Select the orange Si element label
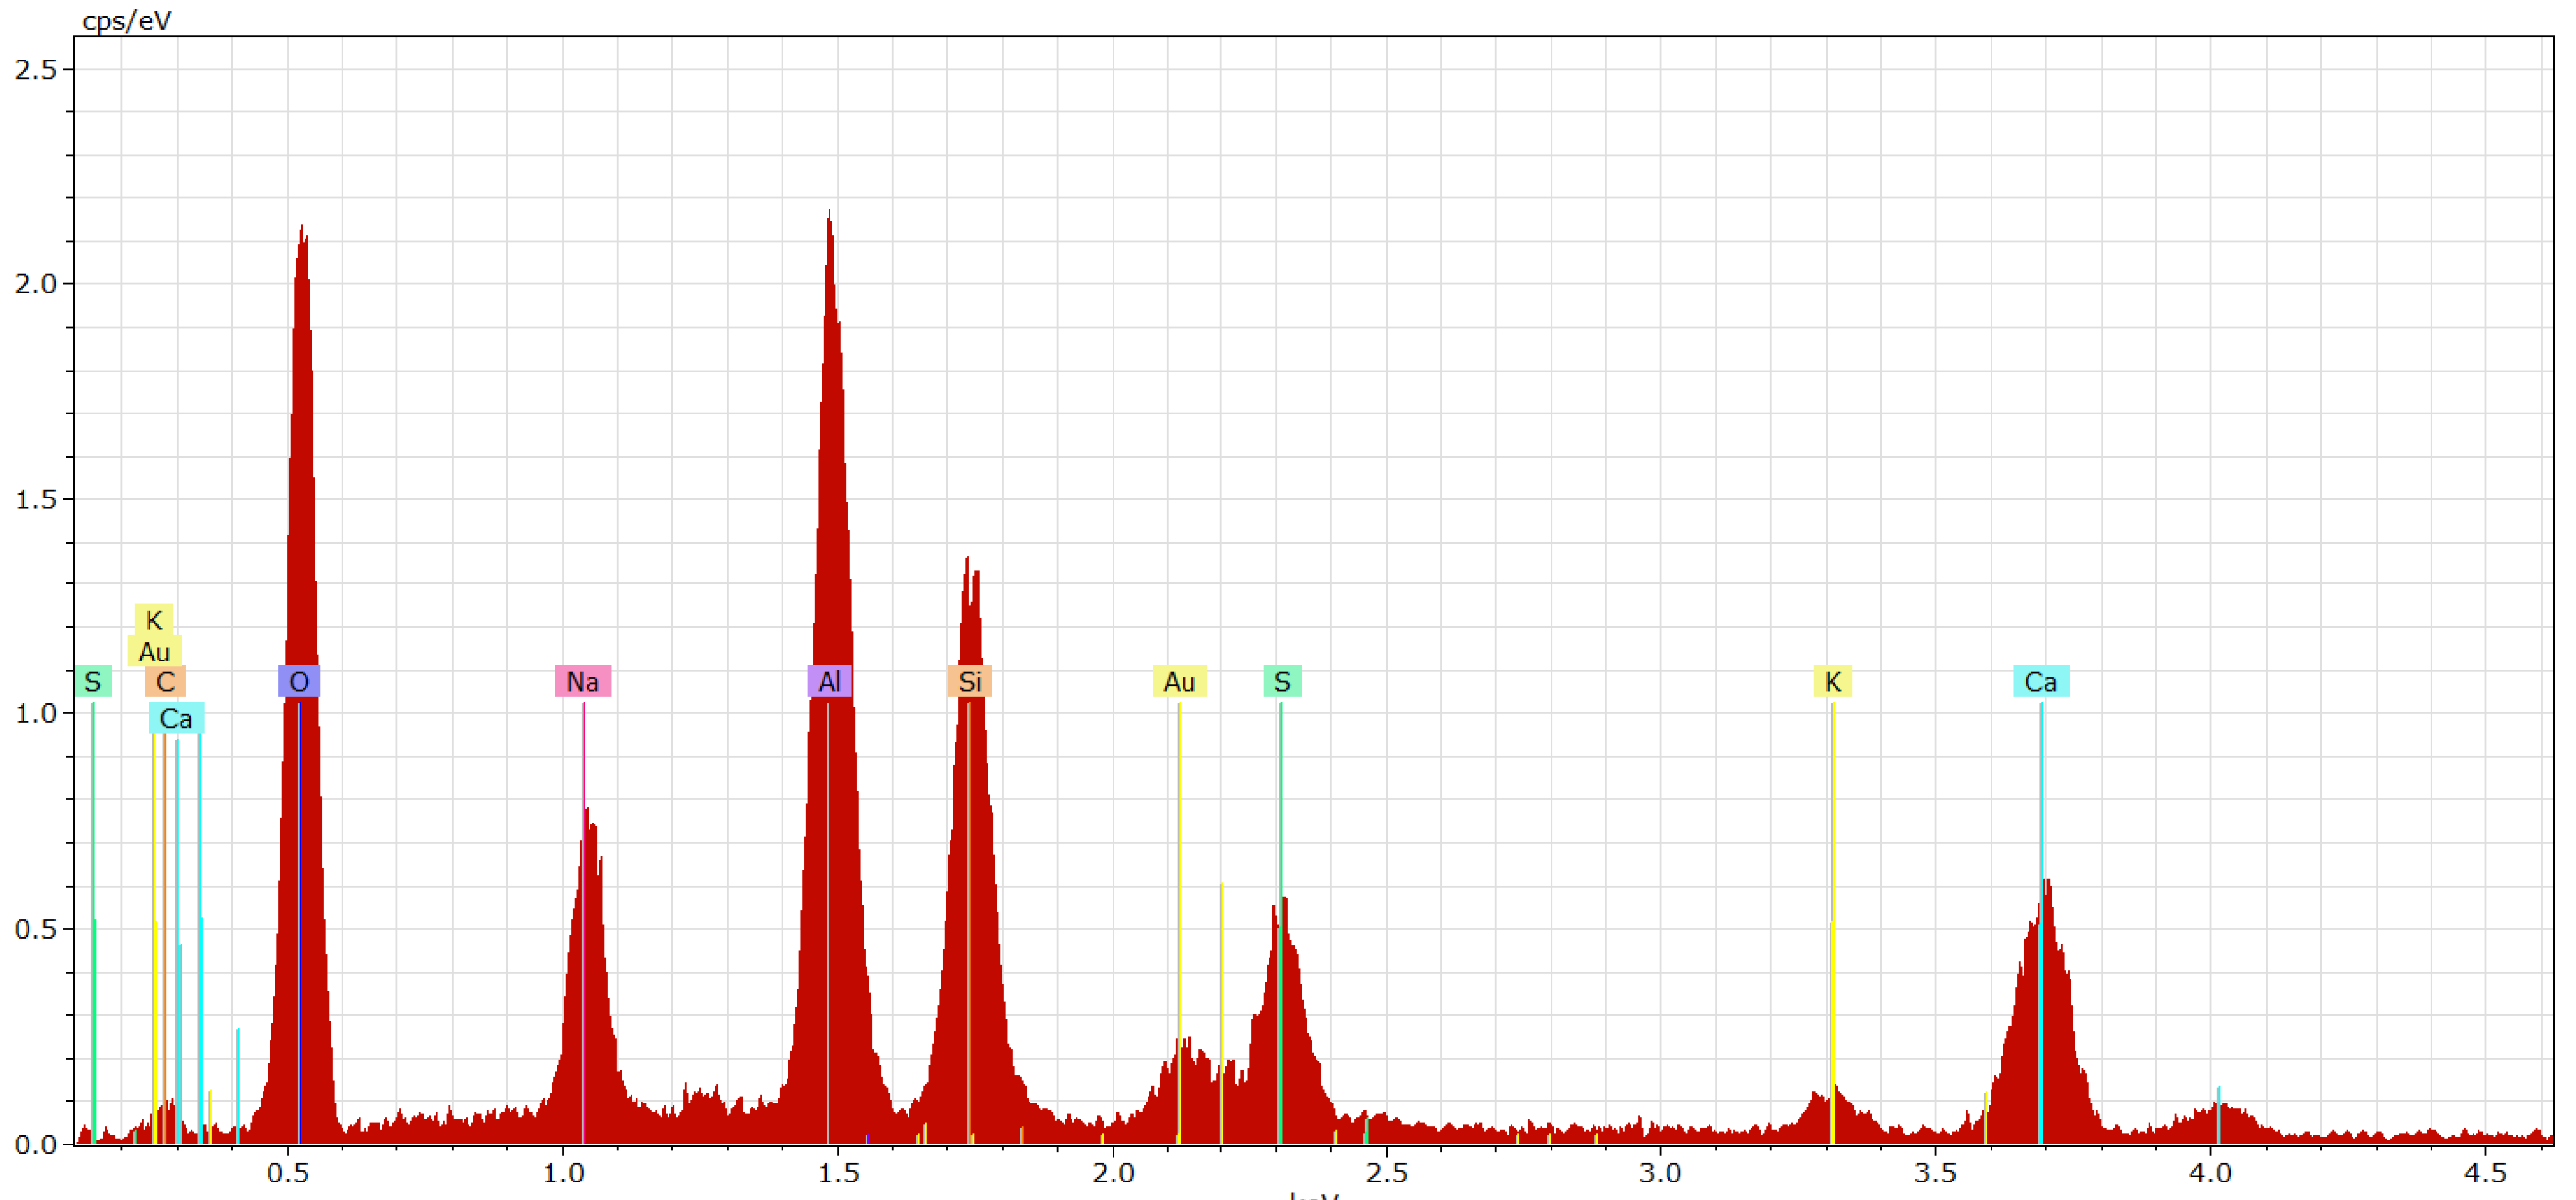The height and width of the screenshot is (1200, 2576). [x=969, y=682]
